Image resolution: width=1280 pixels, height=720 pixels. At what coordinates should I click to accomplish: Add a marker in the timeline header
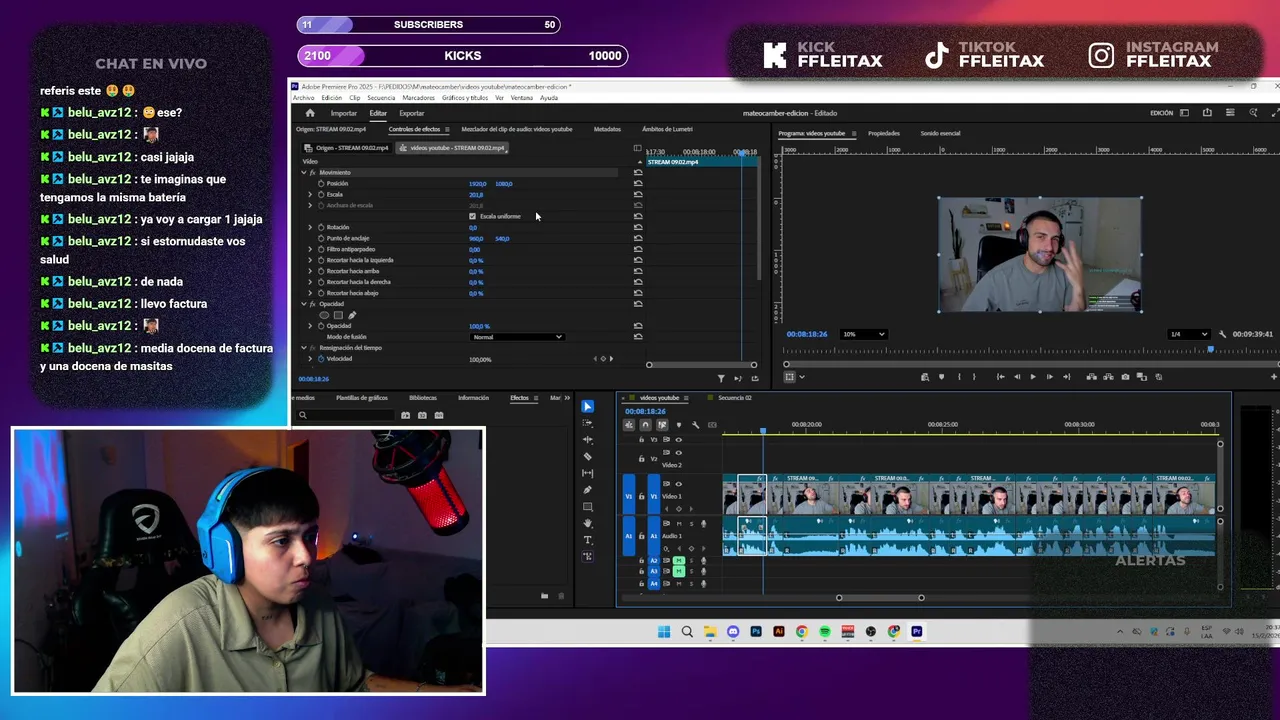tap(678, 425)
